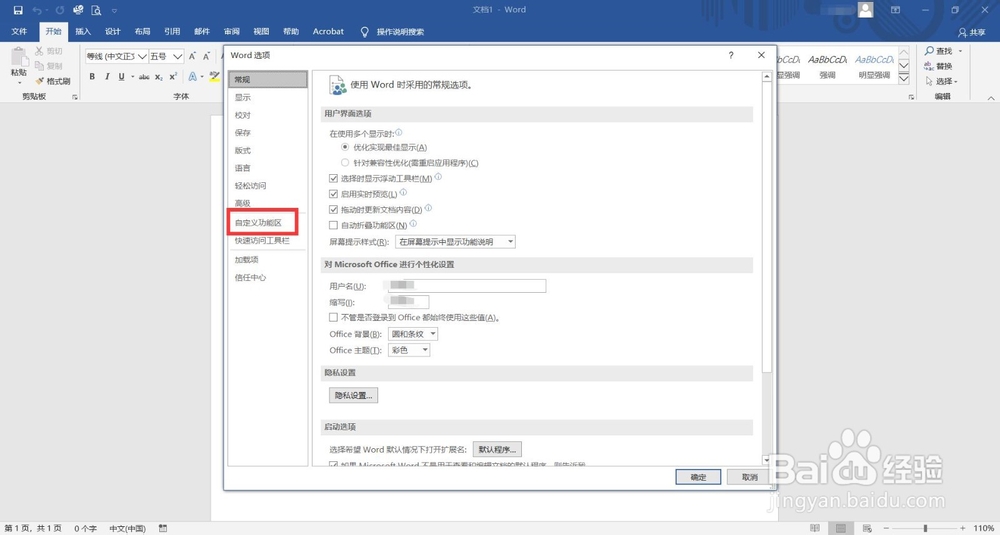Click the Undo arrow in the title bar
The image size is (1000, 535).
(36, 10)
